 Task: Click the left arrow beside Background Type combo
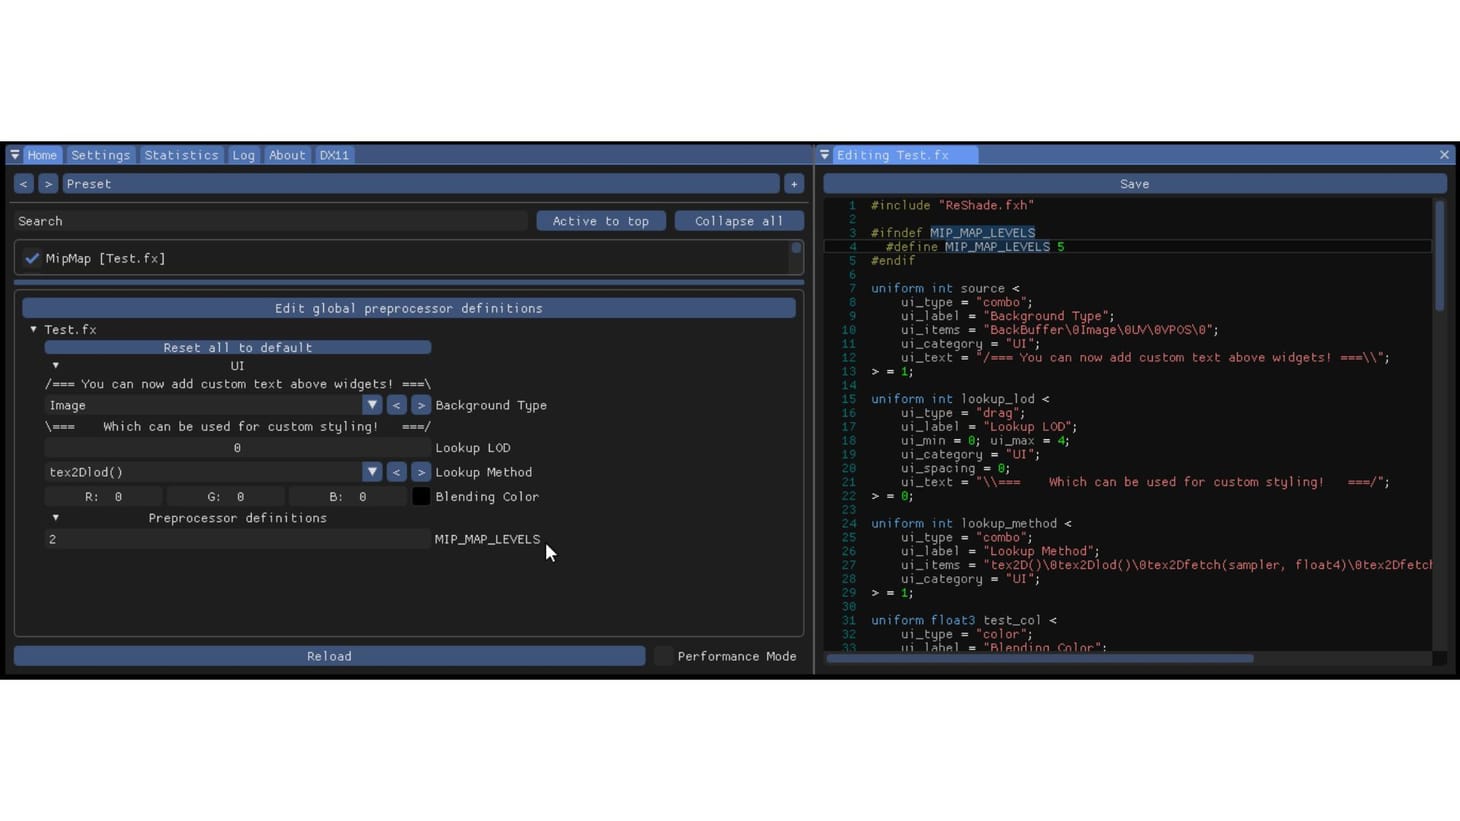click(x=396, y=404)
